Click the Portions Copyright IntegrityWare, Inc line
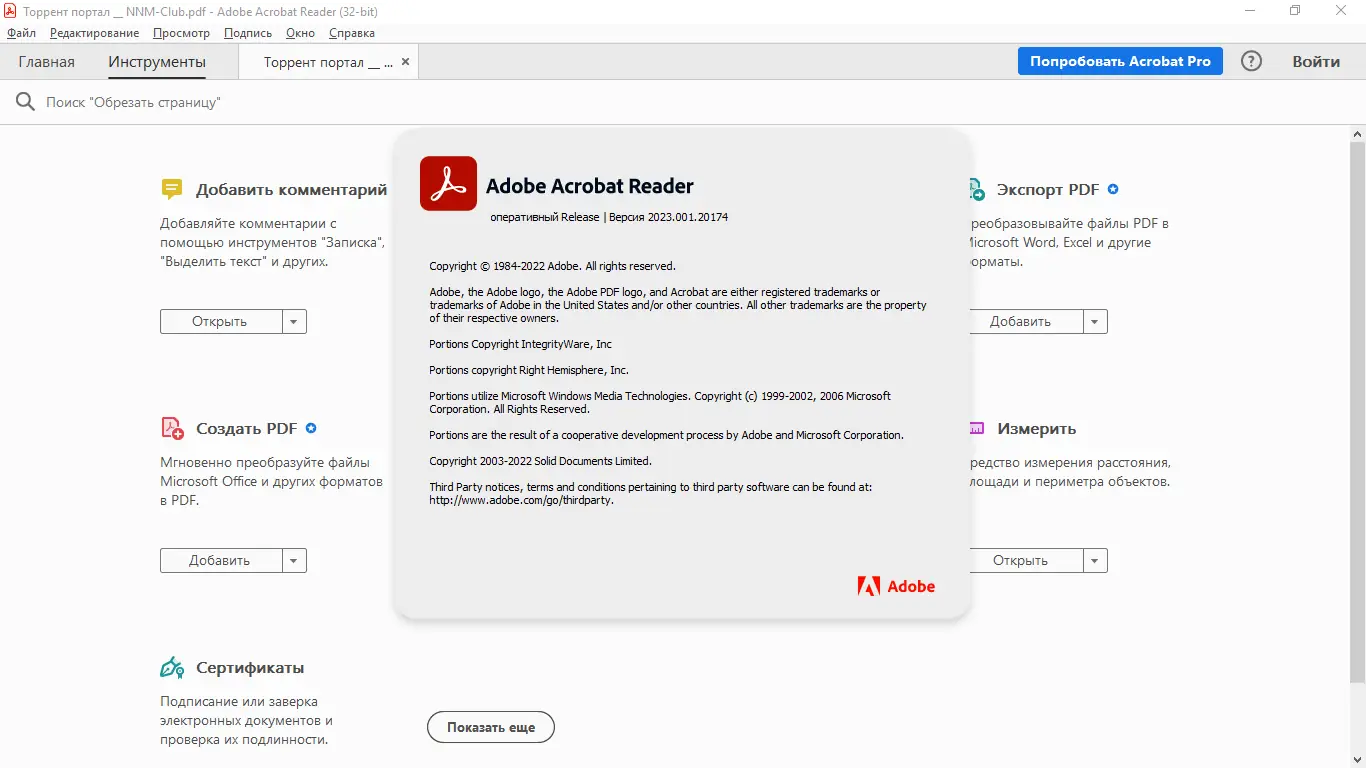The image size is (1366, 768). click(521, 344)
